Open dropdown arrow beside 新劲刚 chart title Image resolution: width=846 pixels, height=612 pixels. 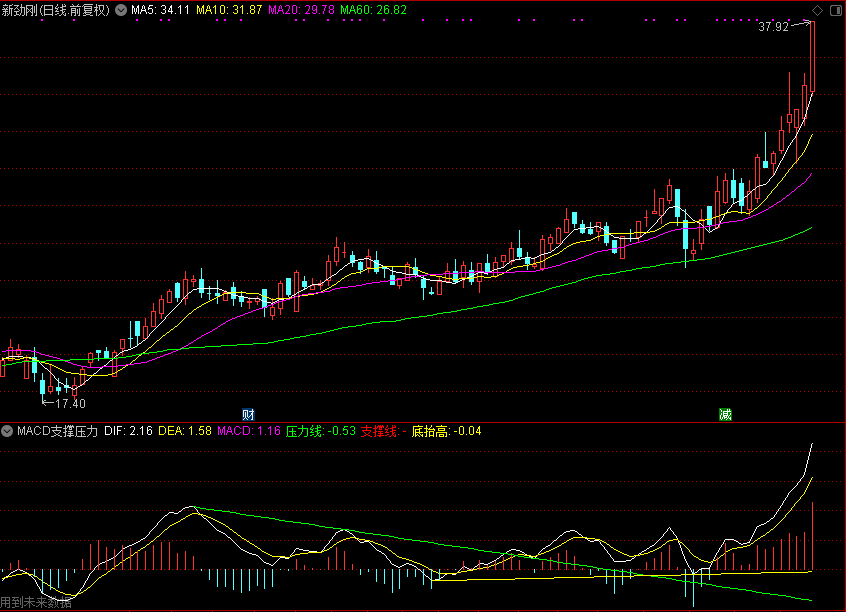pyautogui.click(x=122, y=10)
